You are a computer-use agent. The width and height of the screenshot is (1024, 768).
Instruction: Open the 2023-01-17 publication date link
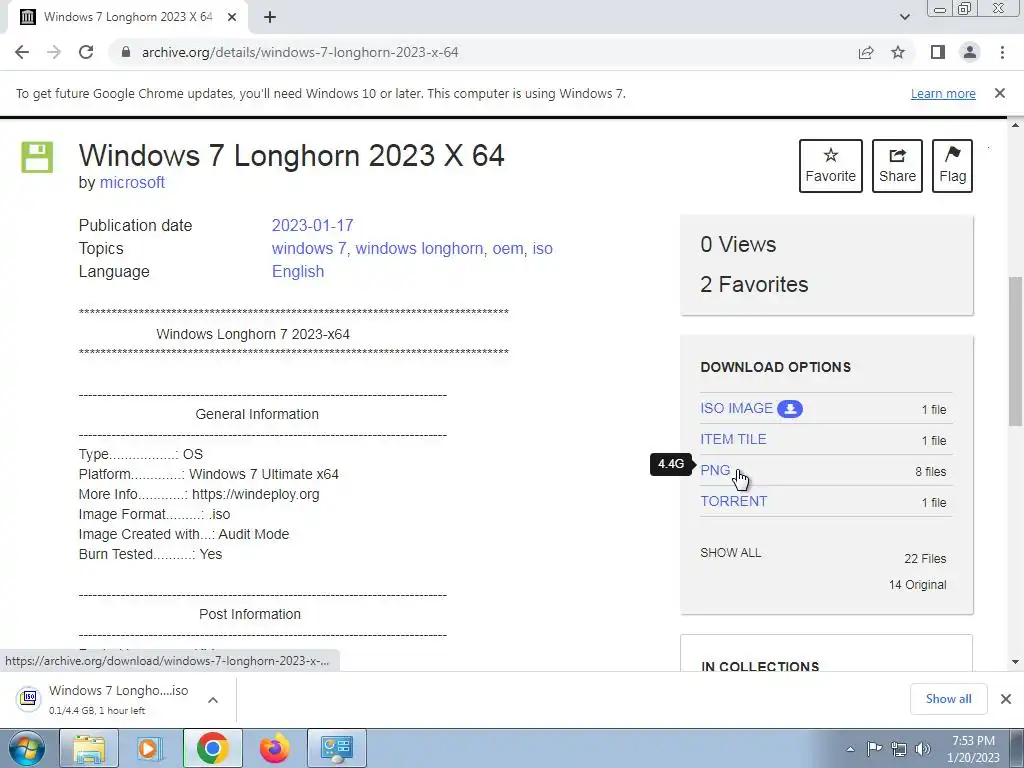312,225
